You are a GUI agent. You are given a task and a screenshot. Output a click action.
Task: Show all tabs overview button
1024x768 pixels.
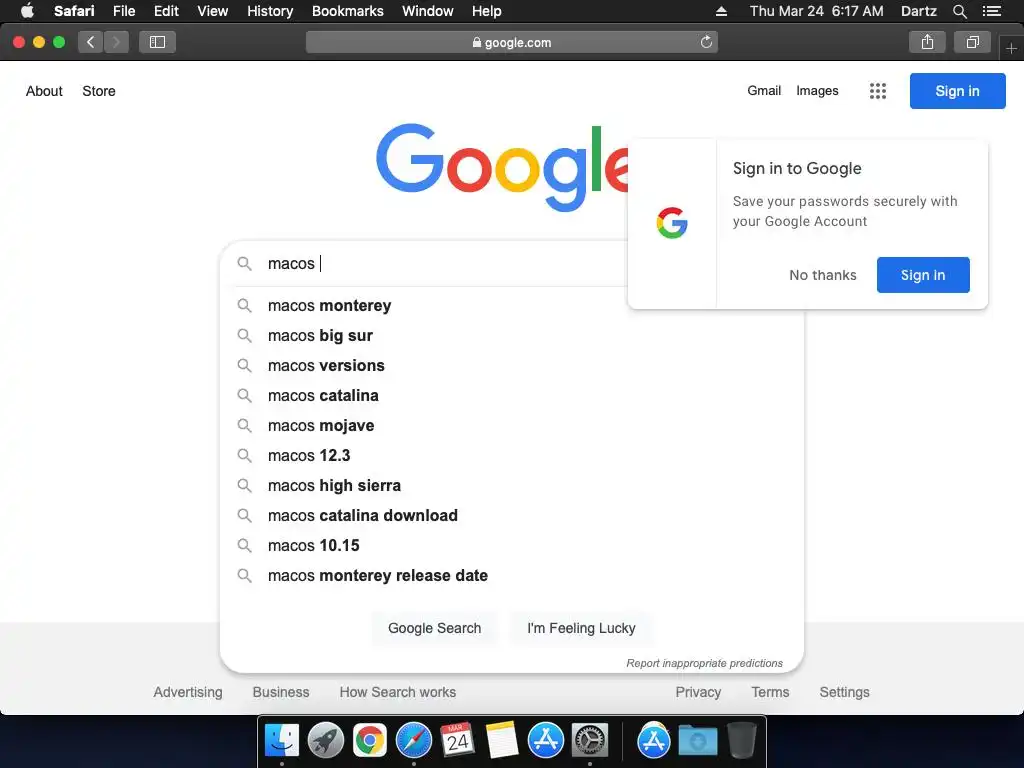point(972,42)
